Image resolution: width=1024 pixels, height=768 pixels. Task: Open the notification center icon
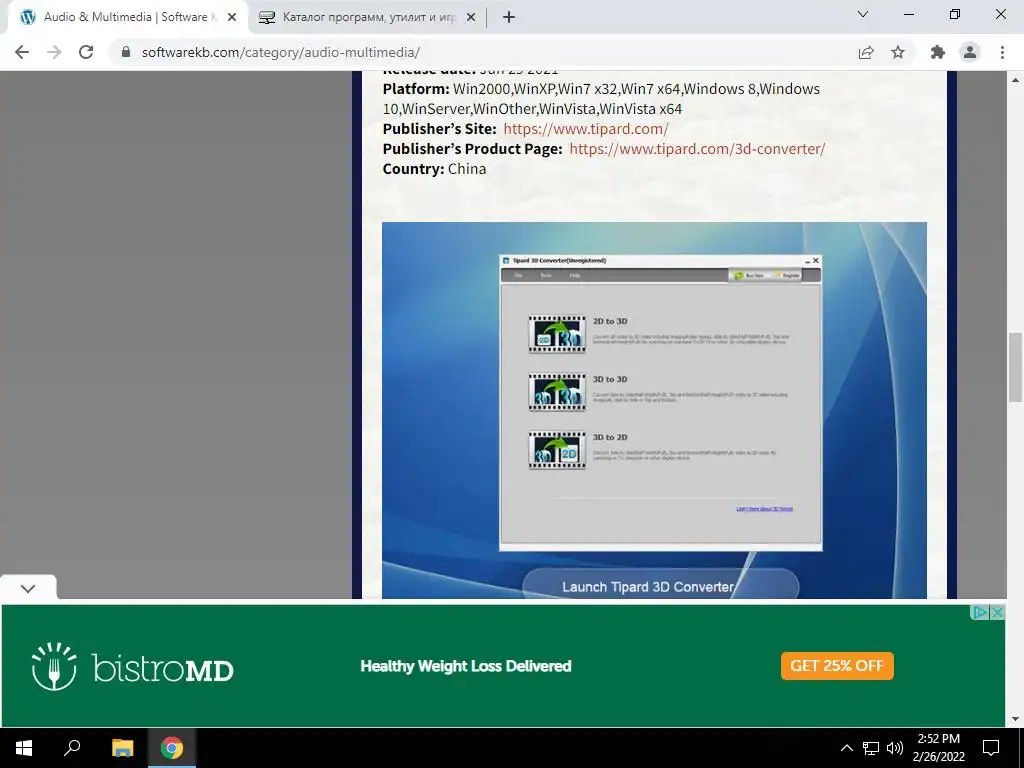[x=991, y=748]
